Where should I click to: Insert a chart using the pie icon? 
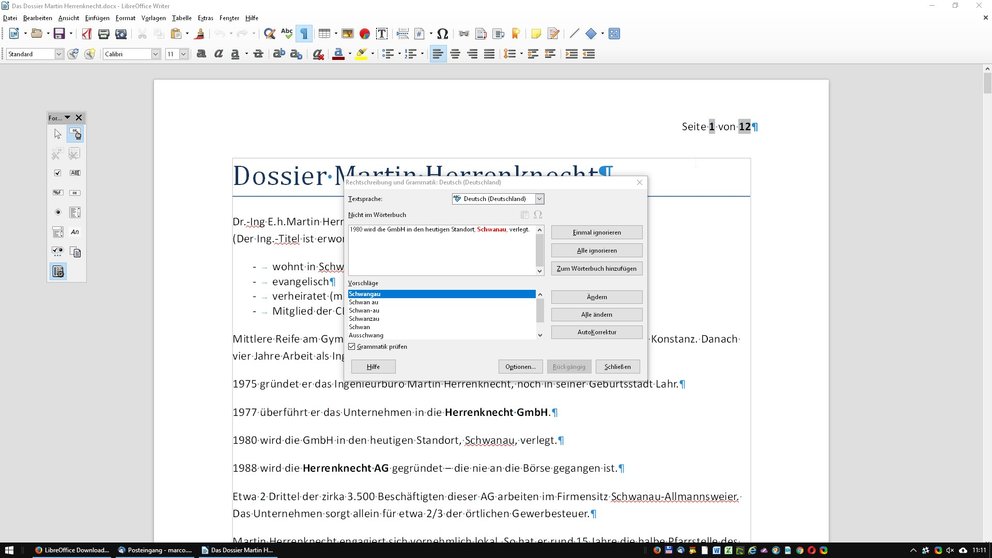click(x=364, y=34)
